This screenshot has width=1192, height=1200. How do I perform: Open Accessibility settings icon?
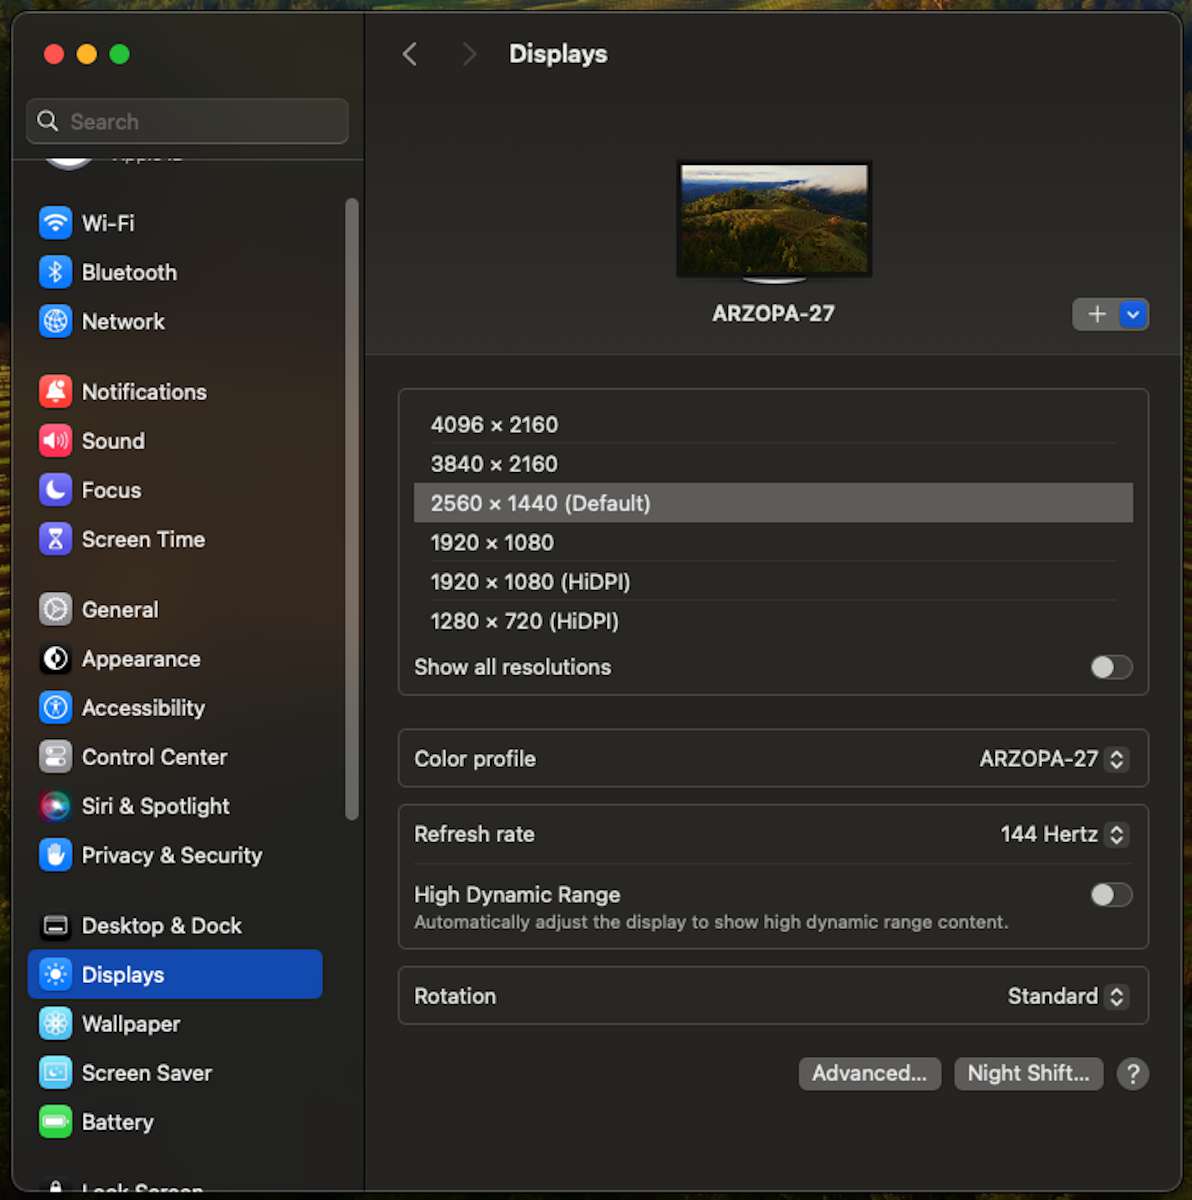pos(55,707)
